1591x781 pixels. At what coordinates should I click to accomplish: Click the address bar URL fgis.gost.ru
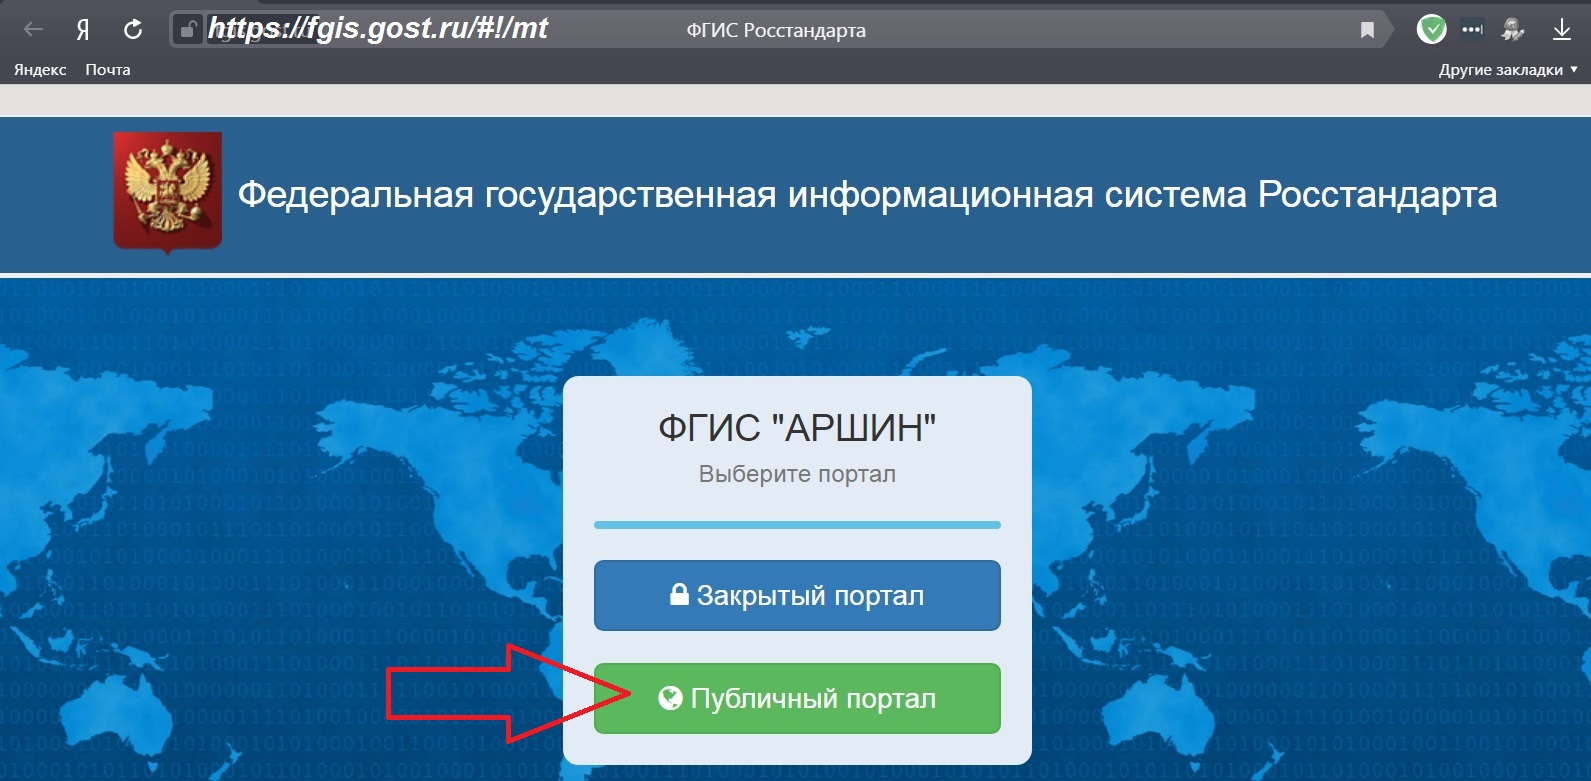(x=378, y=28)
